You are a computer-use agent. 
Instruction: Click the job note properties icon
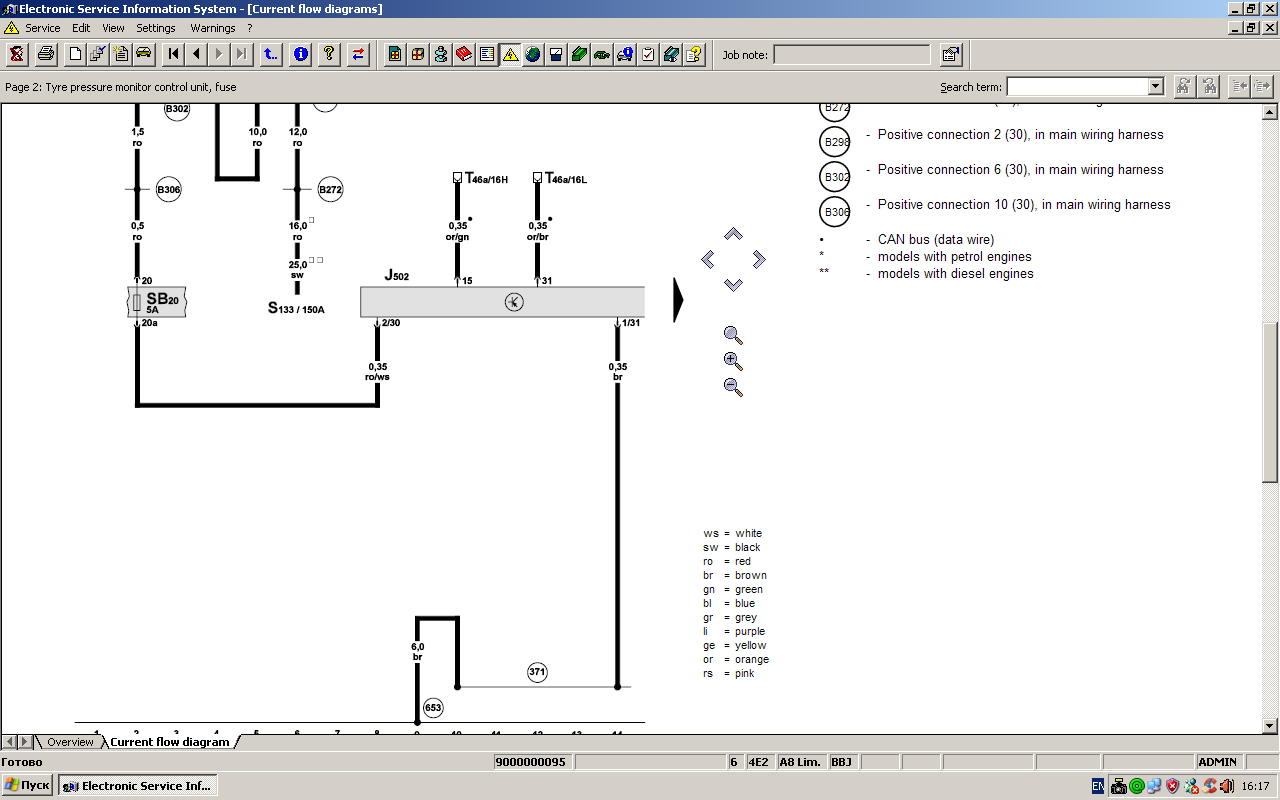[x=950, y=54]
